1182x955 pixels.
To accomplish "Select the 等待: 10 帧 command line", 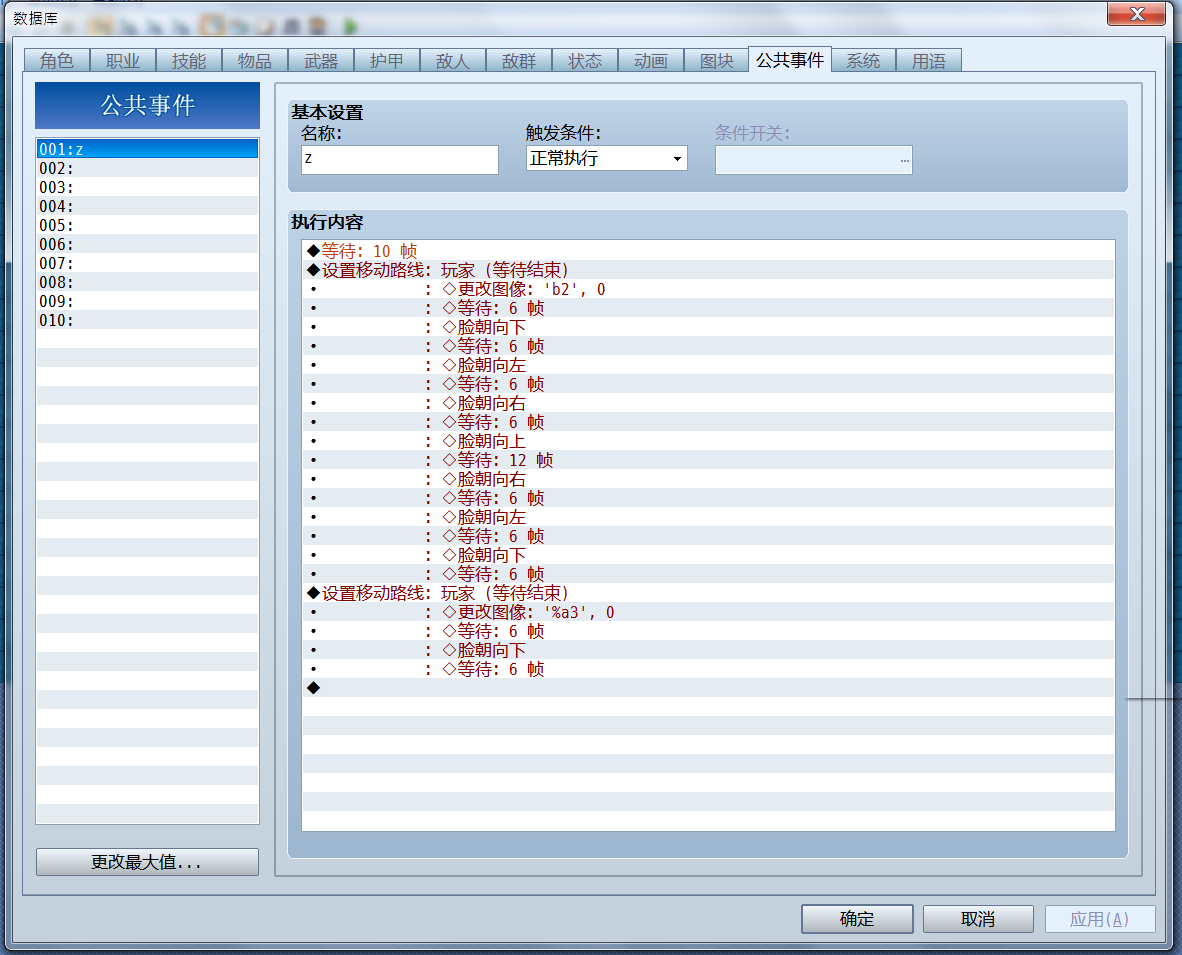I will (708, 251).
